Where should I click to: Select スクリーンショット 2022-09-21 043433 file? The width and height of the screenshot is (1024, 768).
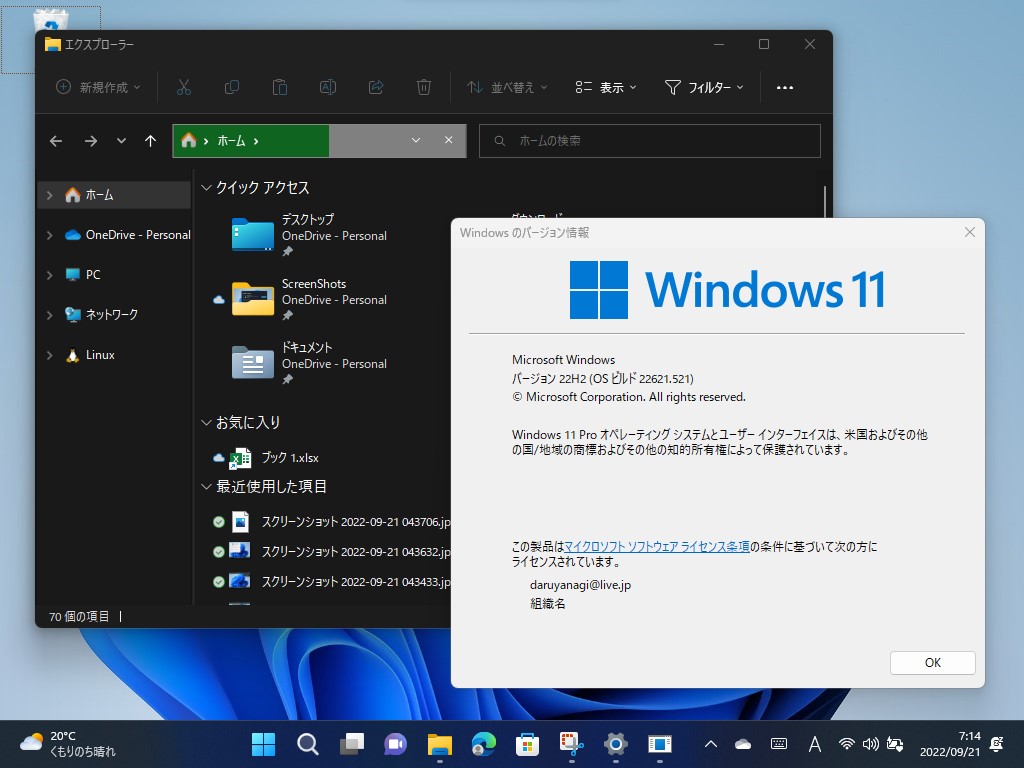tap(330, 582)
